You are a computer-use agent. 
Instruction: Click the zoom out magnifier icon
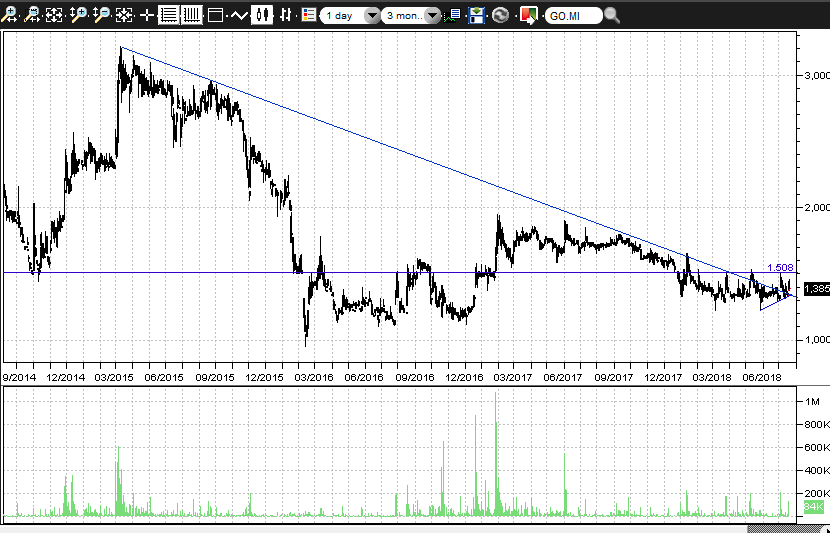pyautogui.click(x=101, y=15)
